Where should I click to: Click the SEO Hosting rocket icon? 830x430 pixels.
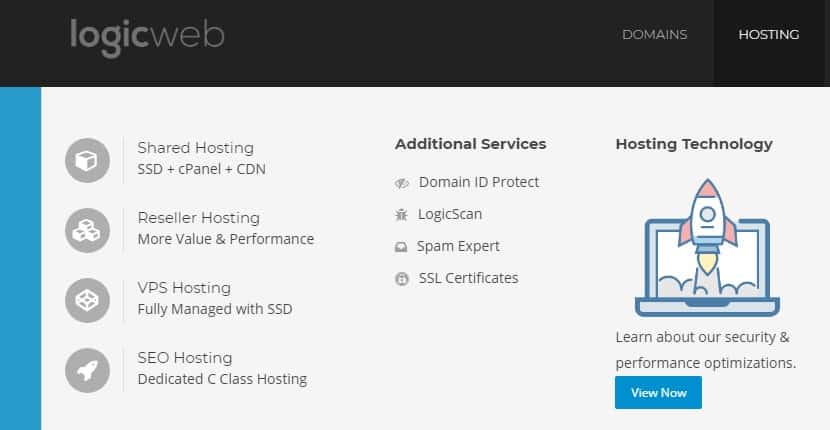coord(87,370)
